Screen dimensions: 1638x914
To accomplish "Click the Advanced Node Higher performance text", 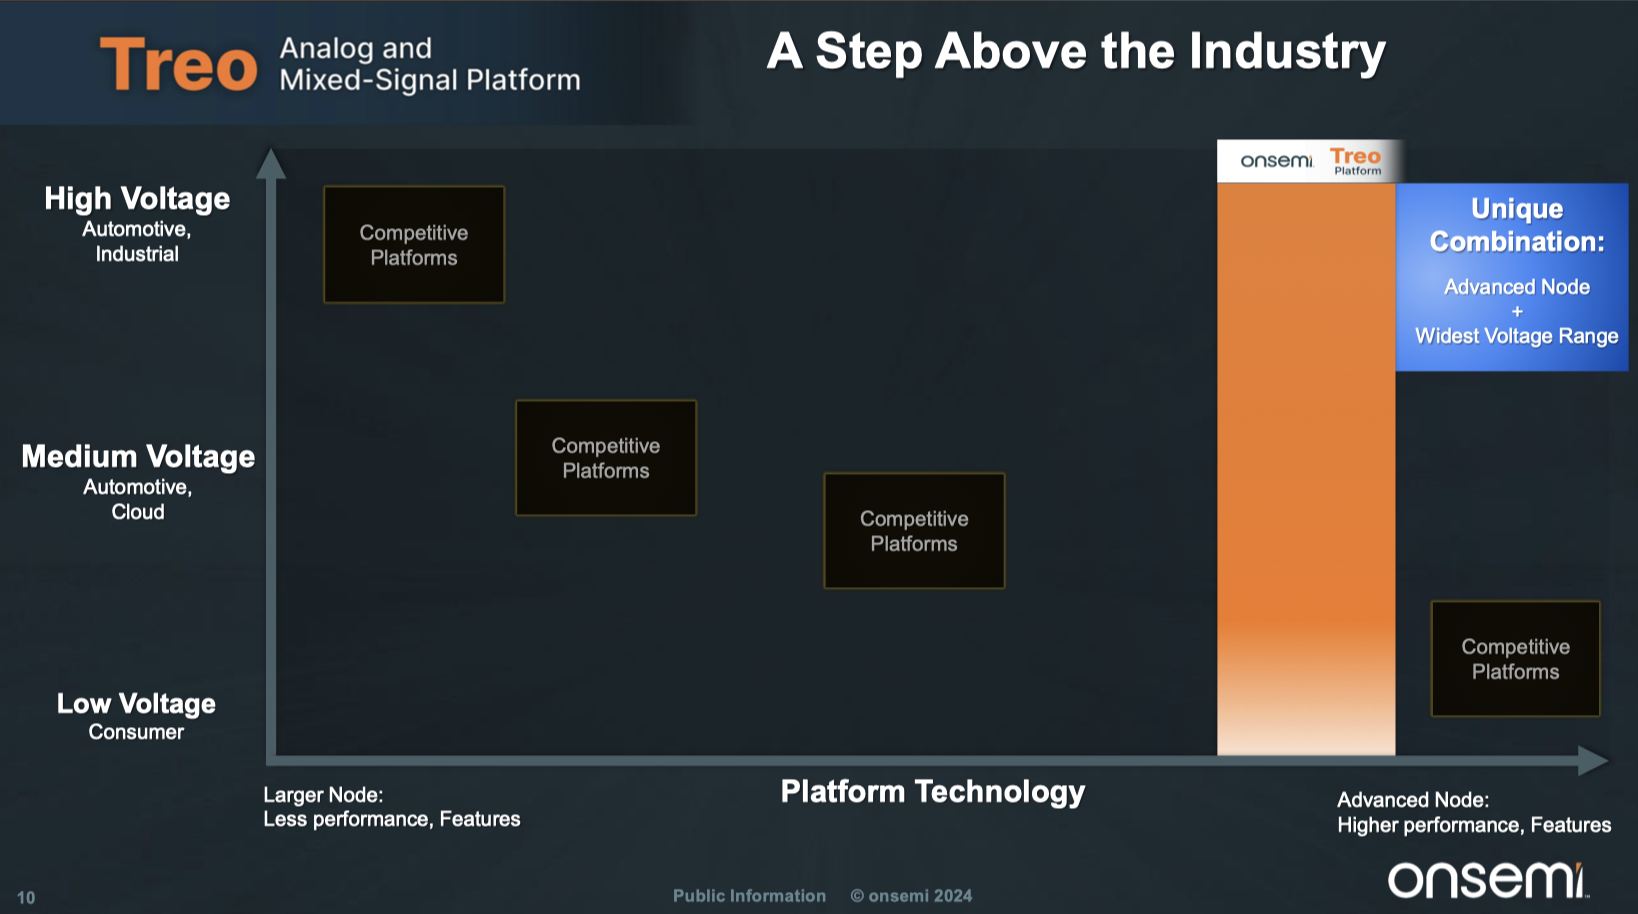I will 1473,812.
